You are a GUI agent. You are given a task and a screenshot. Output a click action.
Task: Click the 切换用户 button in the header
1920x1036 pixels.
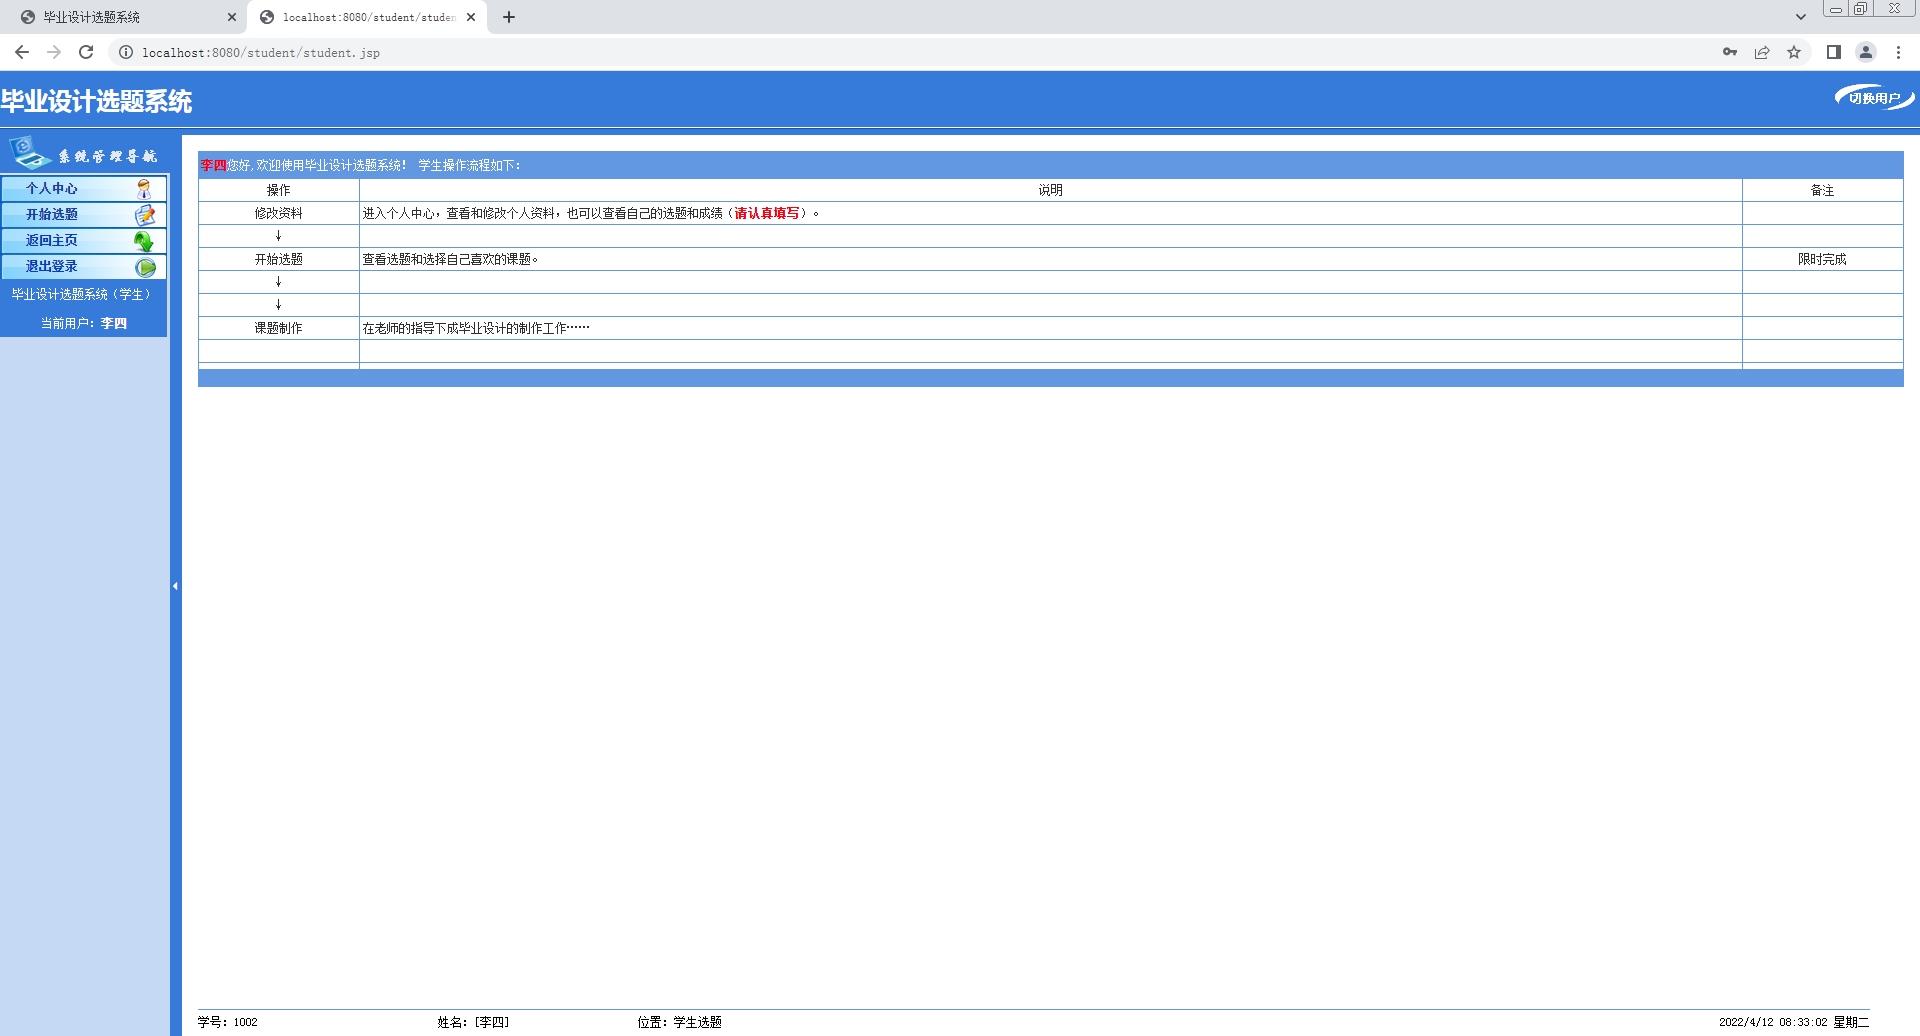coord(1874,97)
